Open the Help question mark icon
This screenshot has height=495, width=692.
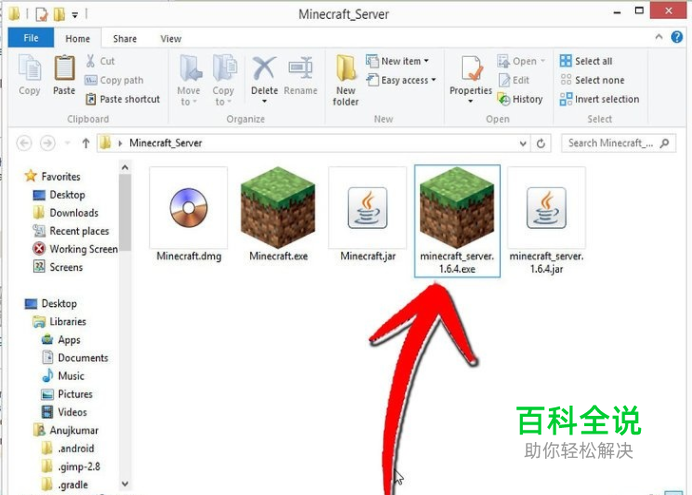[677, 37]
